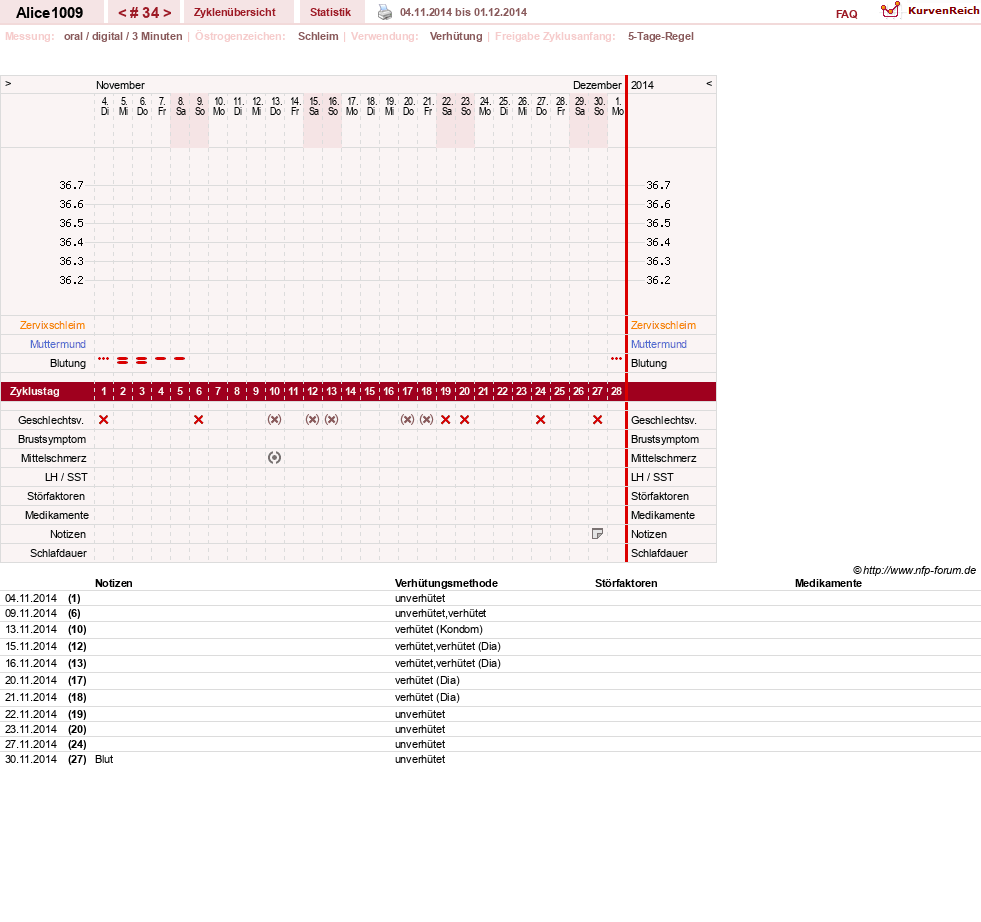The image size is (981, 922).
Task: Click the left Zervixschleim row label
Action: (x=53, y=325)
